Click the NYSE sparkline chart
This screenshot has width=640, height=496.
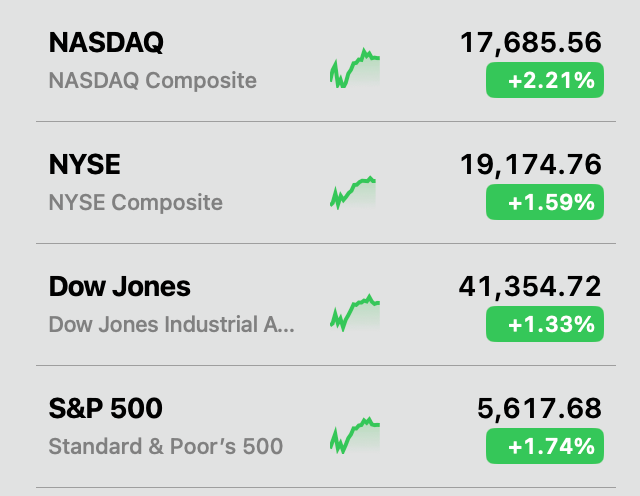coord(355,192)
